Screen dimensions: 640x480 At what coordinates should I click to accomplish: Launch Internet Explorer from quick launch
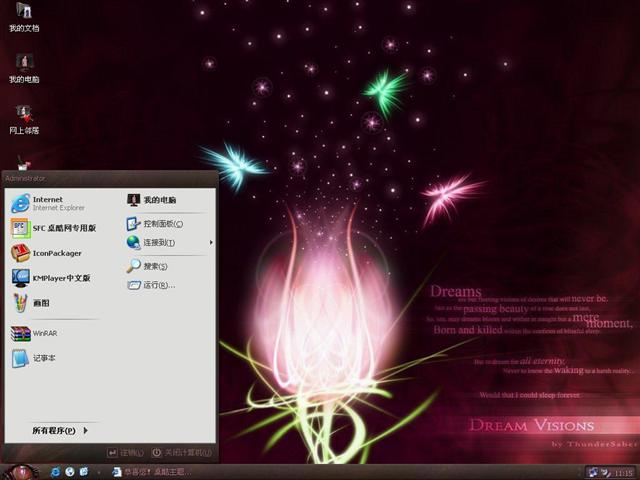click(55, 472)
